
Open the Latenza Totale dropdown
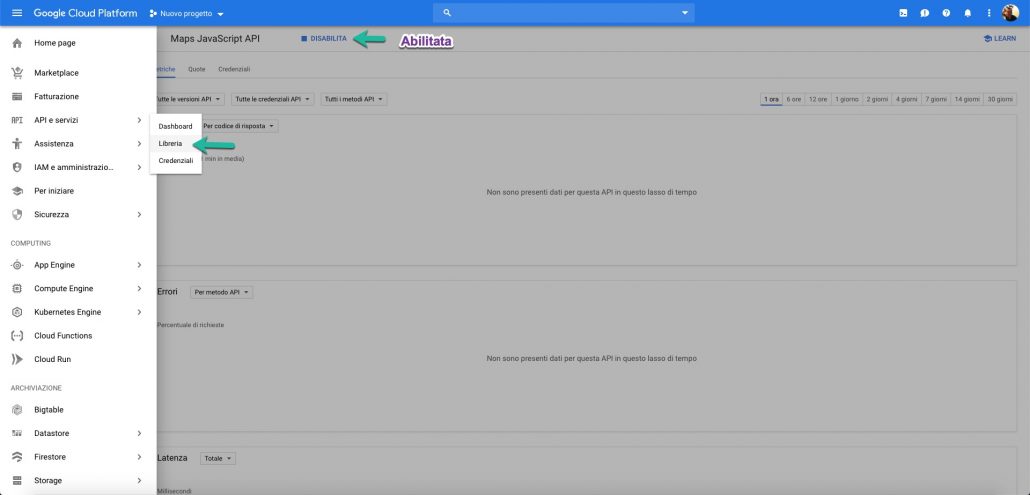[x=218, y=458]
